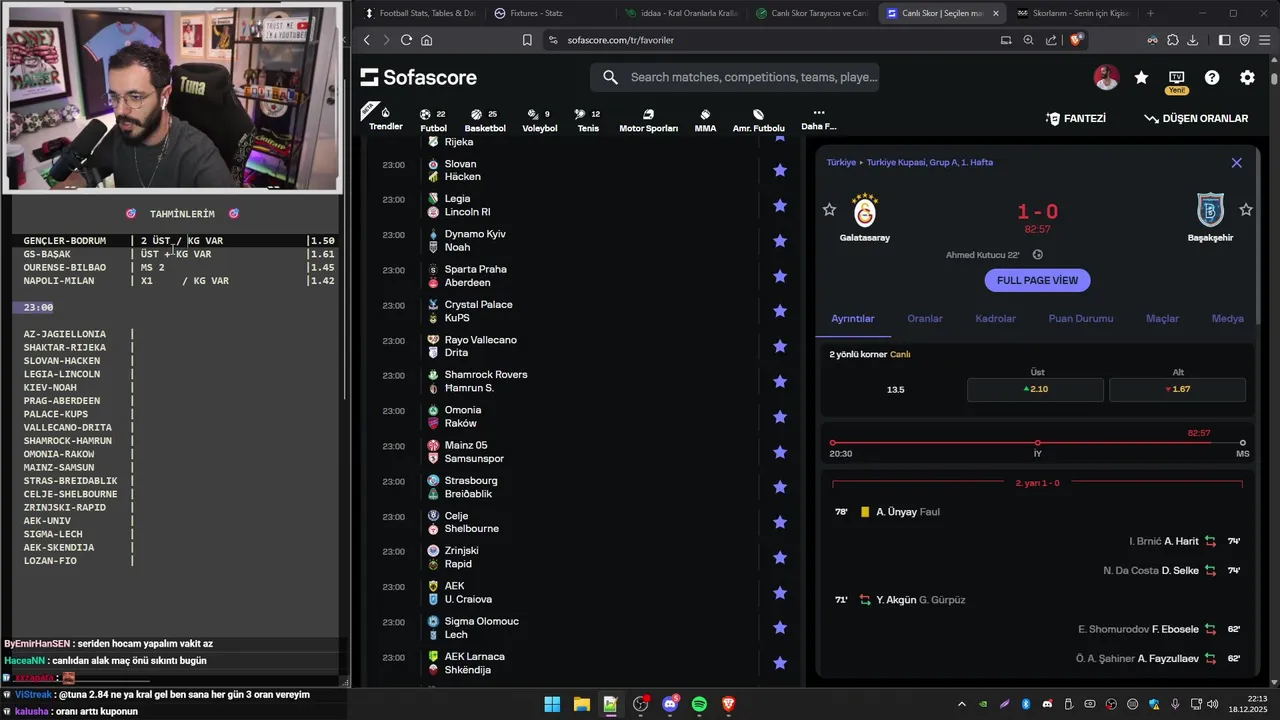The image size is (1280, 720).
Task: Bookmark this page icon in address bar
Action: 527,40
